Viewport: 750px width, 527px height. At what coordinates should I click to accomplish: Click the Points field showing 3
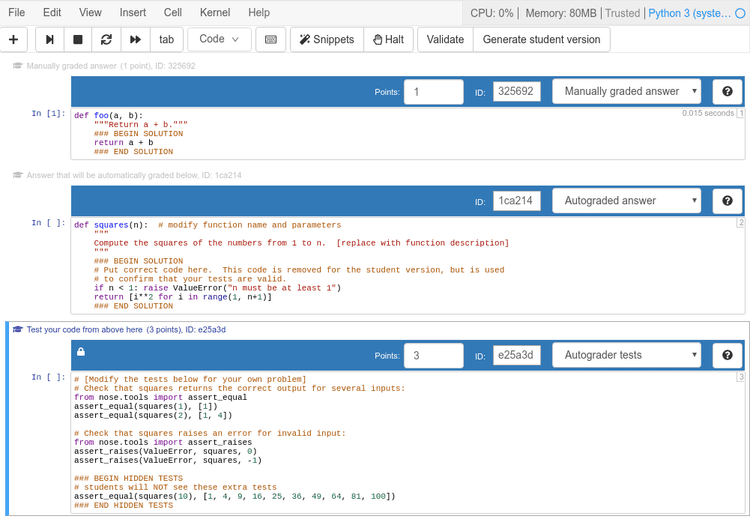click(x=433, y=355)
